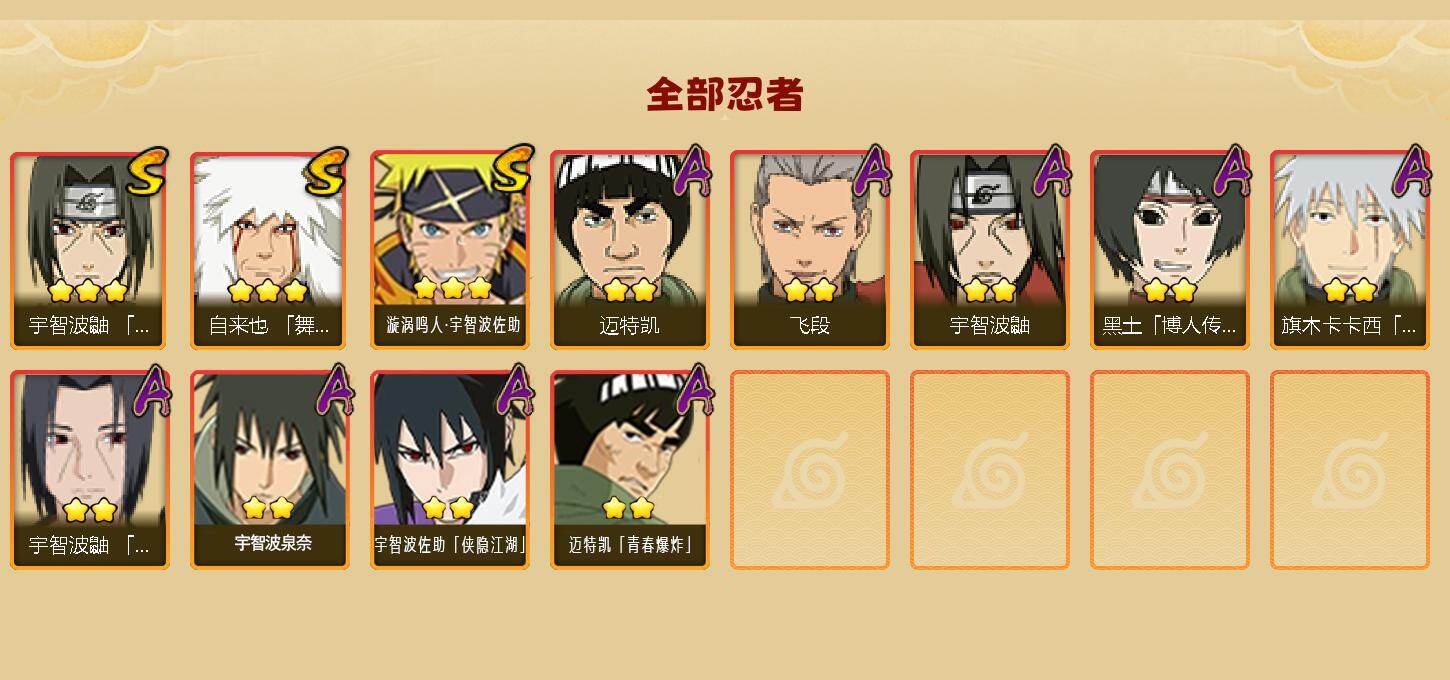Pick the 旗木卡卡西 ninja card
This screenshot has height=680, width=1450.
tap(1350, 250)
